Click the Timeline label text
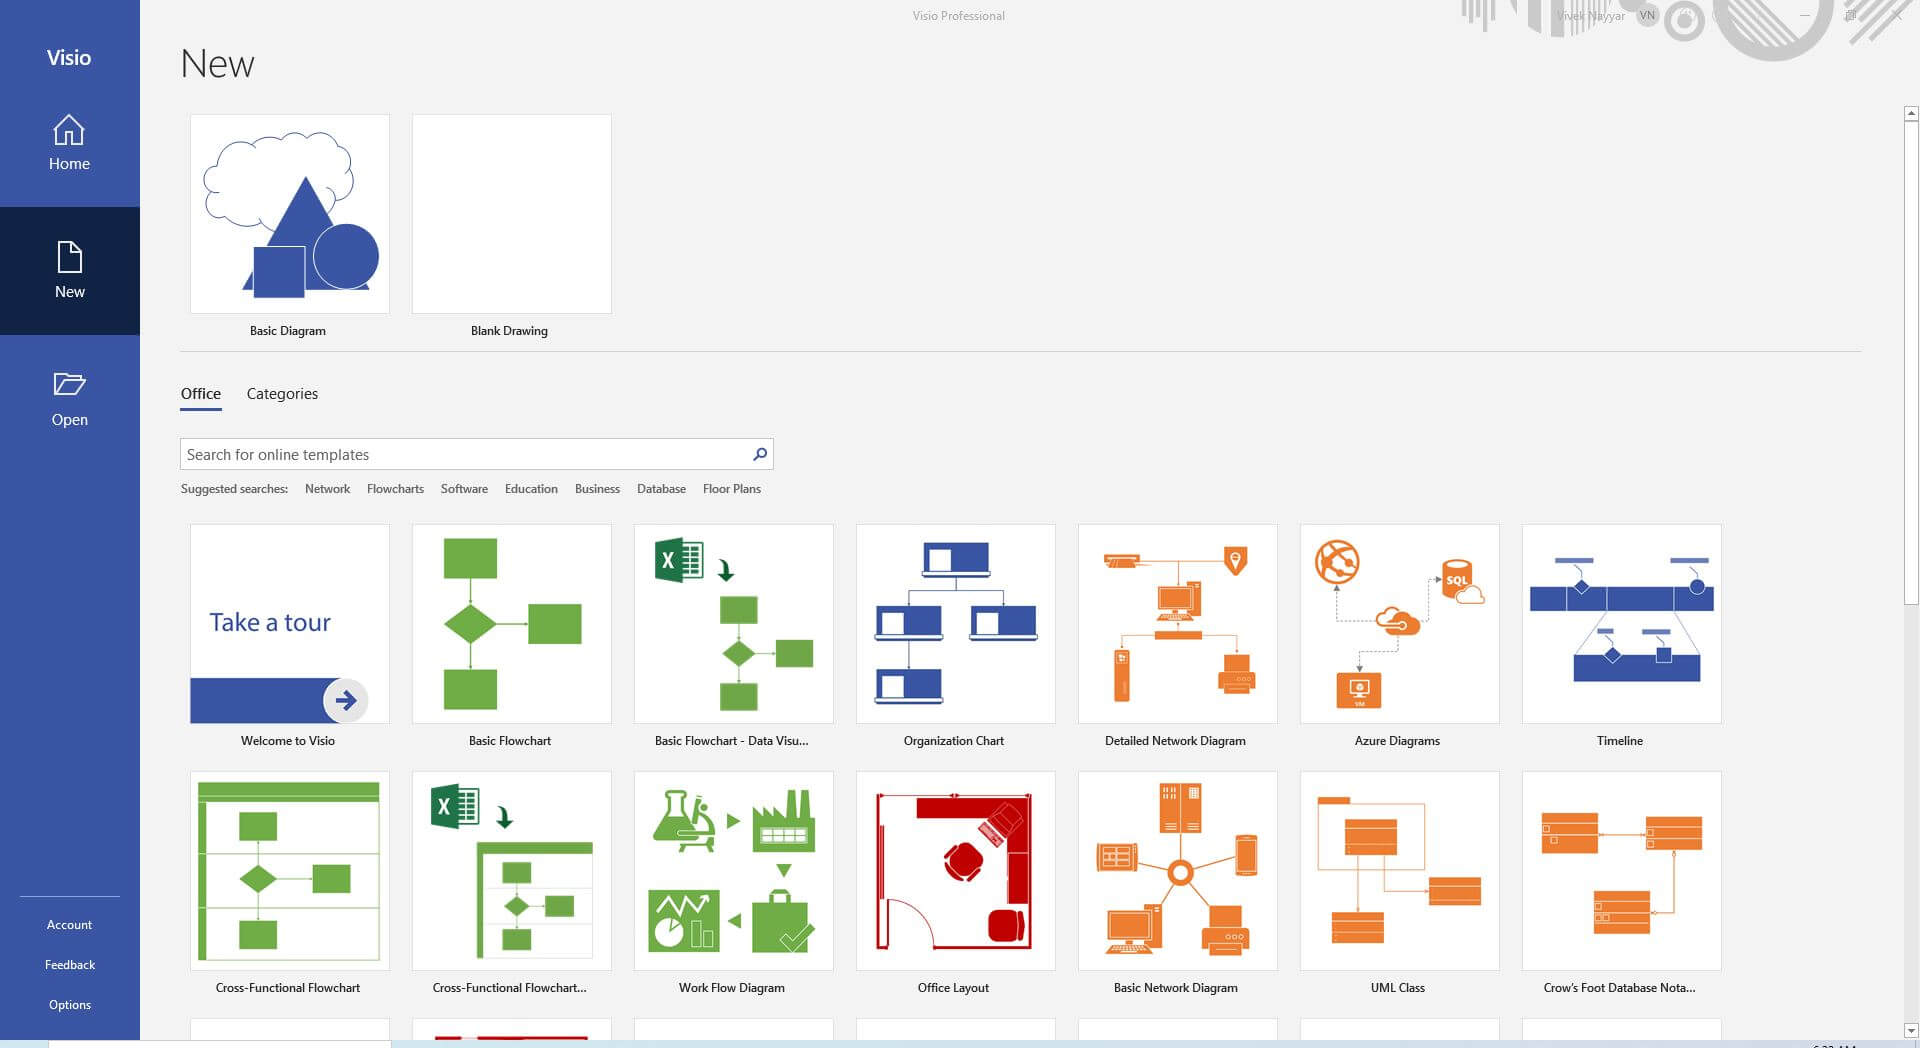Screen dimensions: 1920x1048 click(1620, 741)
